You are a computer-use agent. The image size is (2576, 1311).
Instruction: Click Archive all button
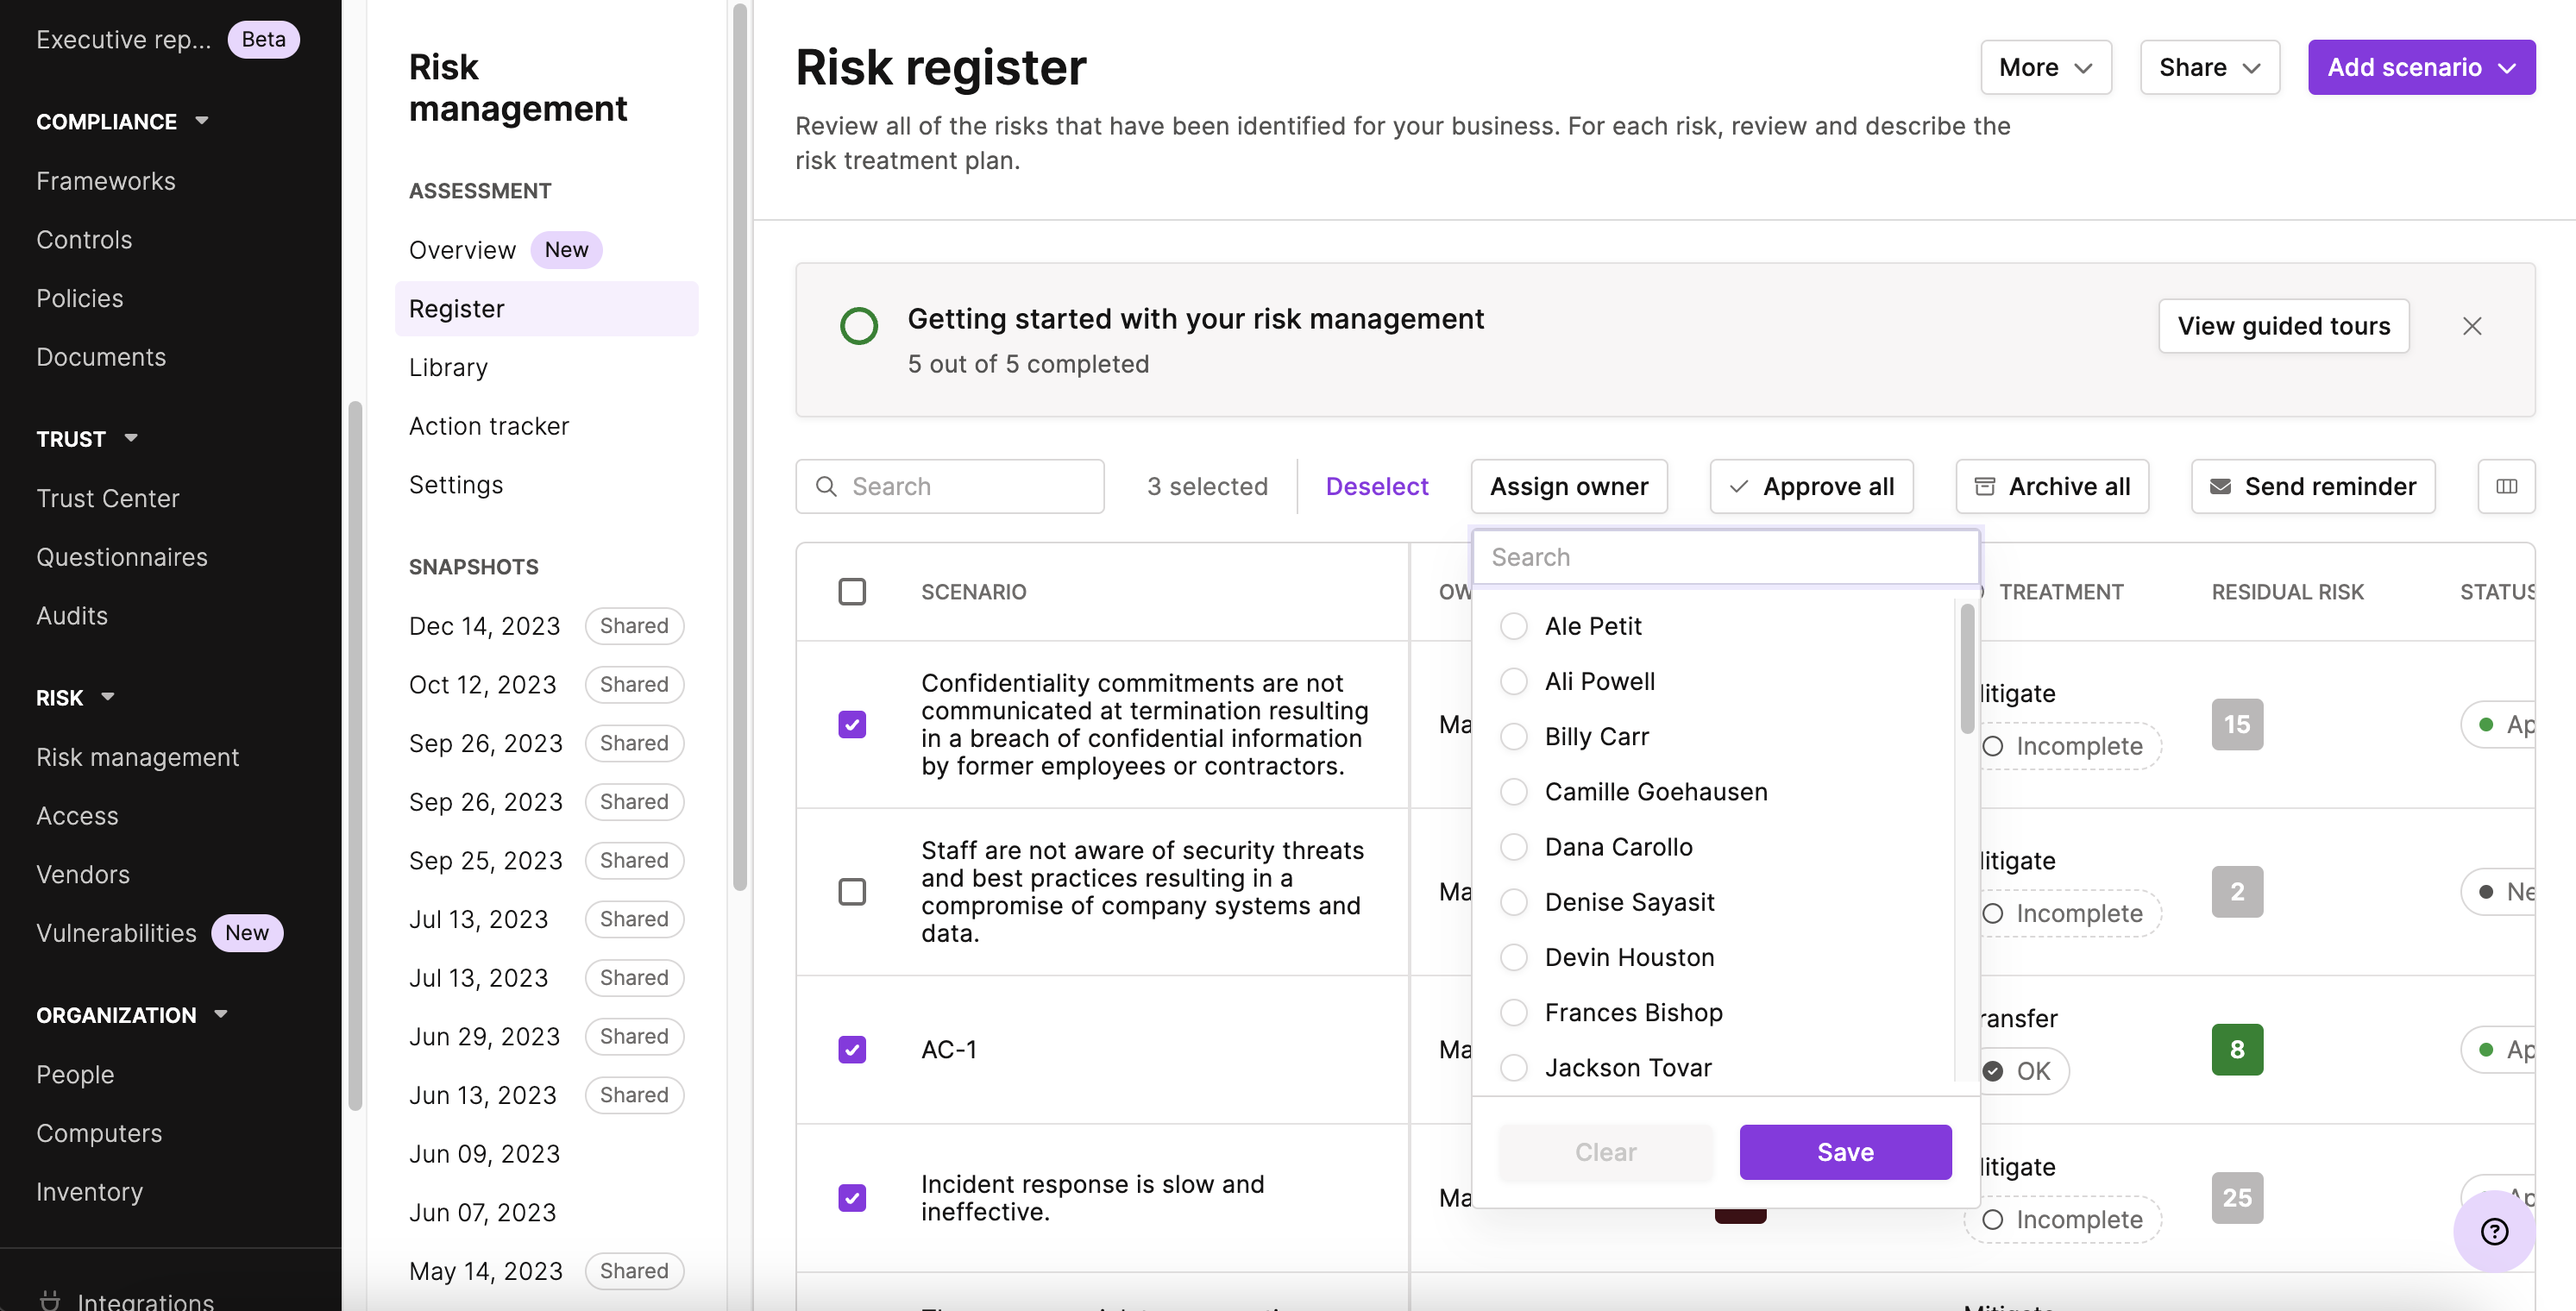[x=2052, y=486]
